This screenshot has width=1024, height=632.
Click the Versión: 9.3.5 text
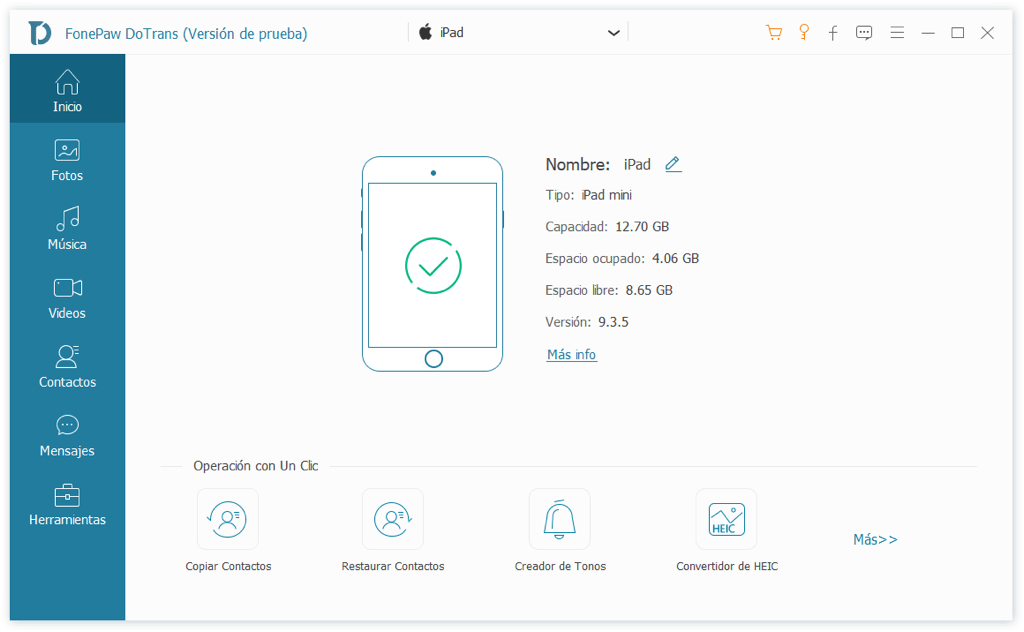coord(587,322)
